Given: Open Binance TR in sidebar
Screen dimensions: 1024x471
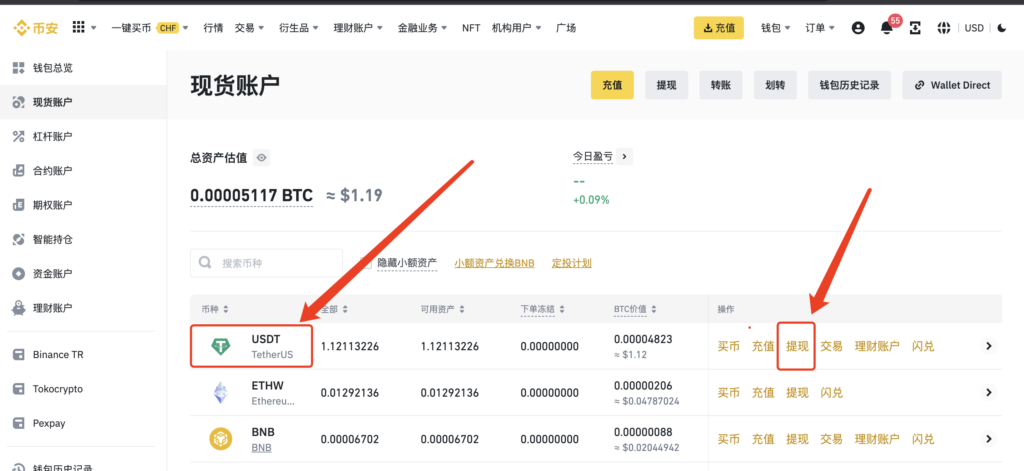Looking at the screenshot, I should (83, 355).
